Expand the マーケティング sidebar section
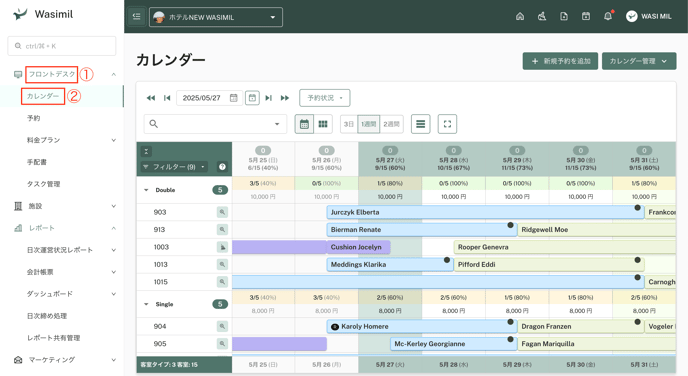The height and width of the screenshot is (376, 688). click(x=114, y=359)
